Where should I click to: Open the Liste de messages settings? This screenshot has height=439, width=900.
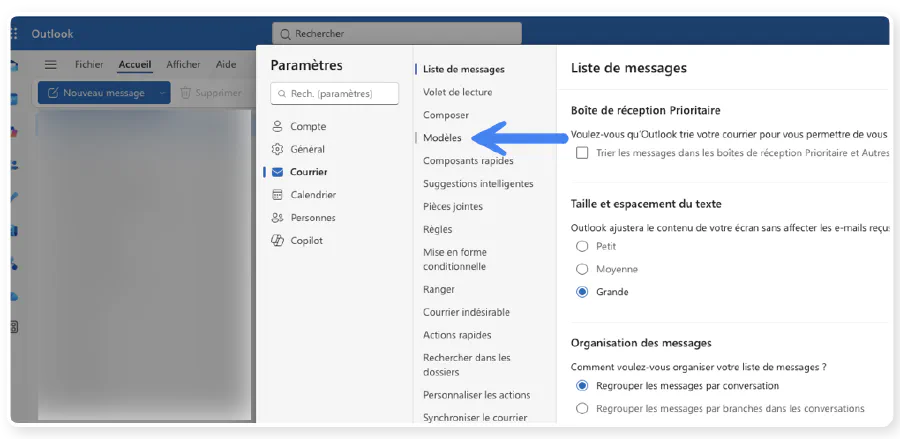coord(464,69)
